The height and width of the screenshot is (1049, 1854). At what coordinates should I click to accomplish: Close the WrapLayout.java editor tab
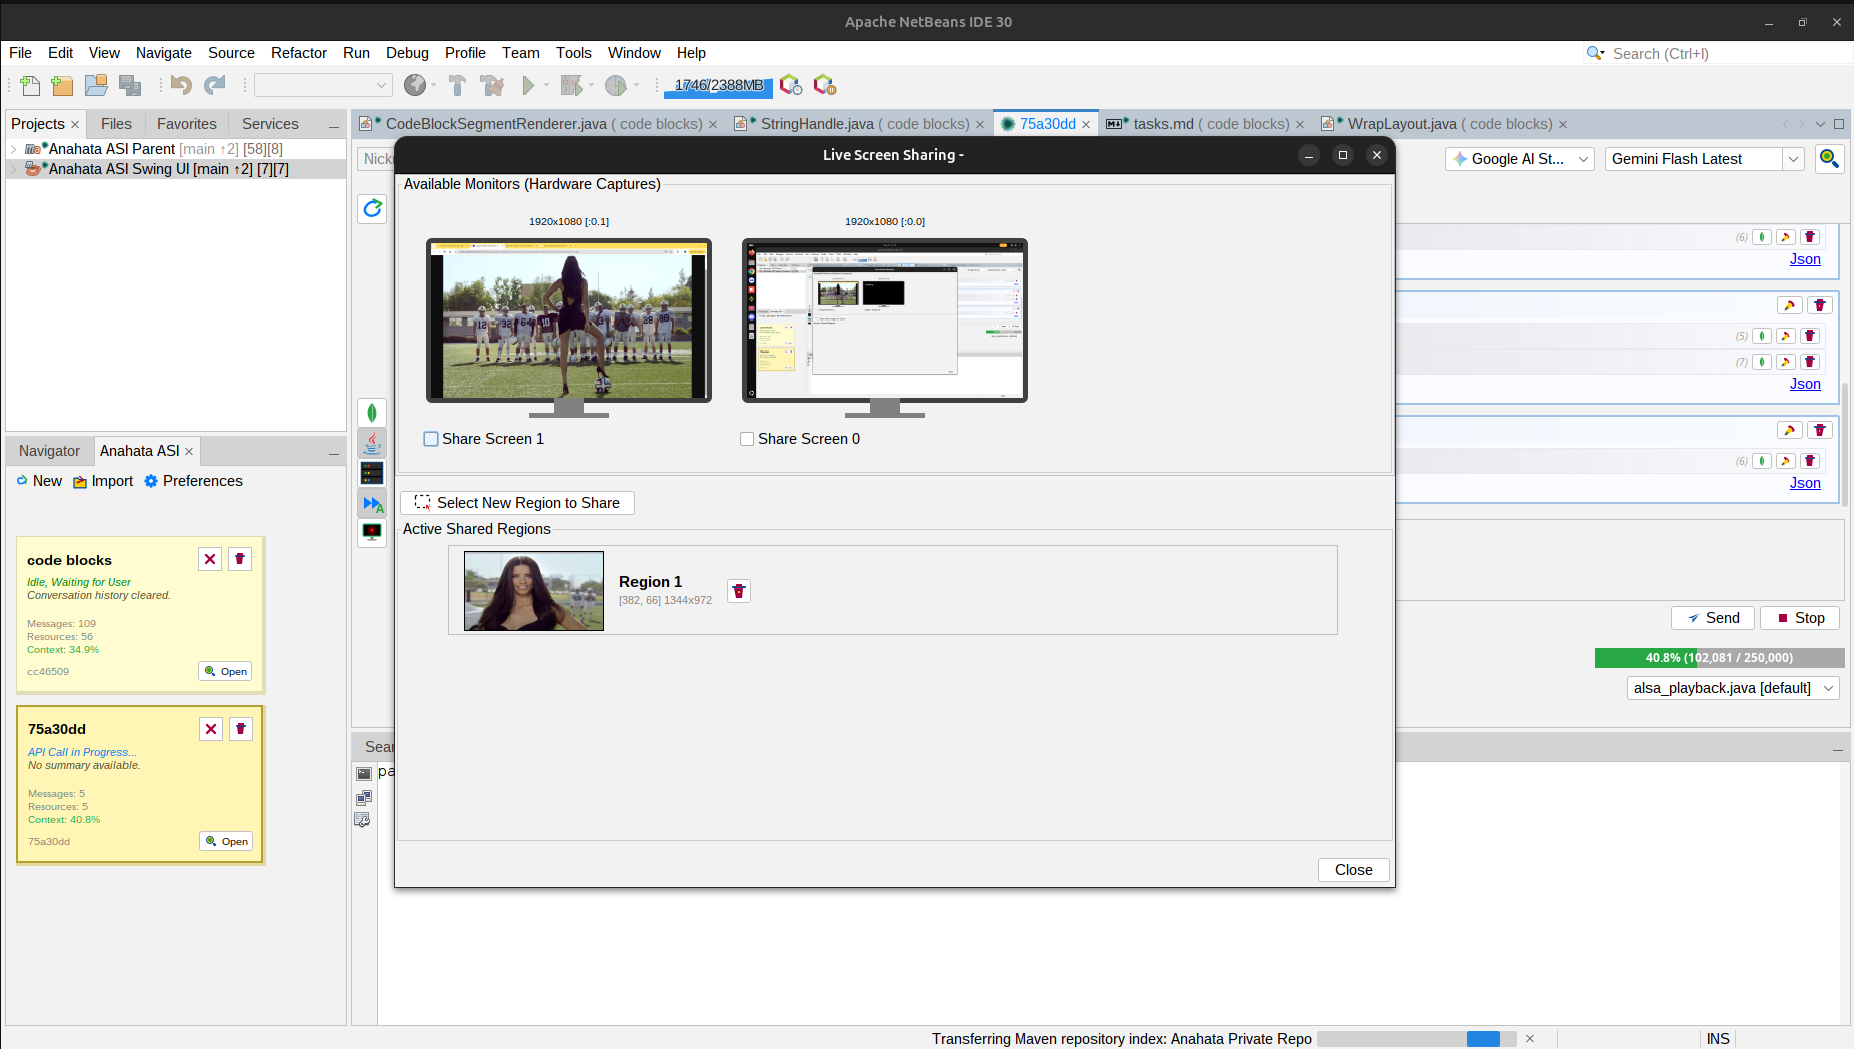click(1563, 125)
